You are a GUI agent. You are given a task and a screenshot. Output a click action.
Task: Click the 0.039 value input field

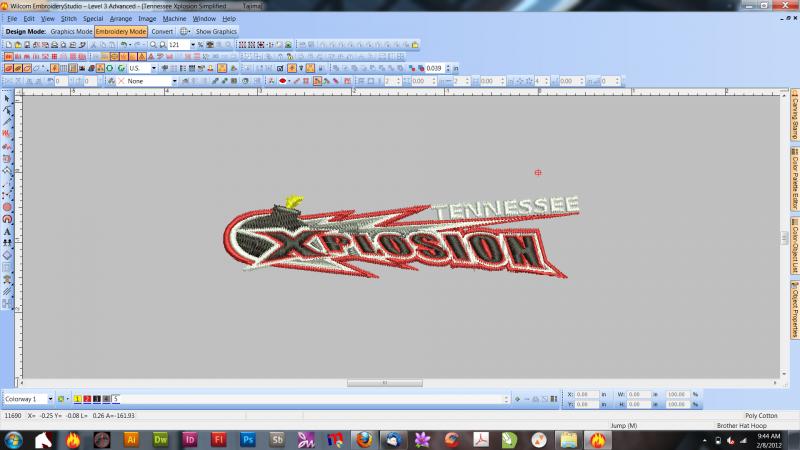[435, 68]
